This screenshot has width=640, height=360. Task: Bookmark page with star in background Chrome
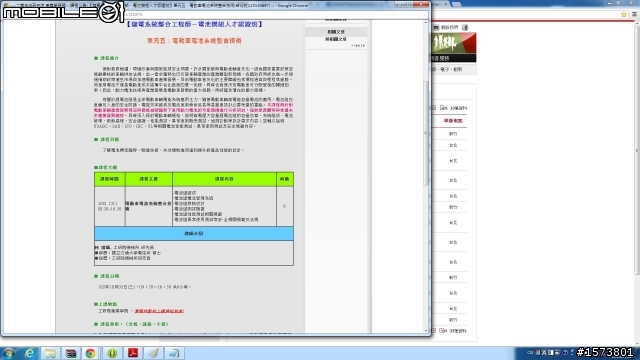pos(624,14)
